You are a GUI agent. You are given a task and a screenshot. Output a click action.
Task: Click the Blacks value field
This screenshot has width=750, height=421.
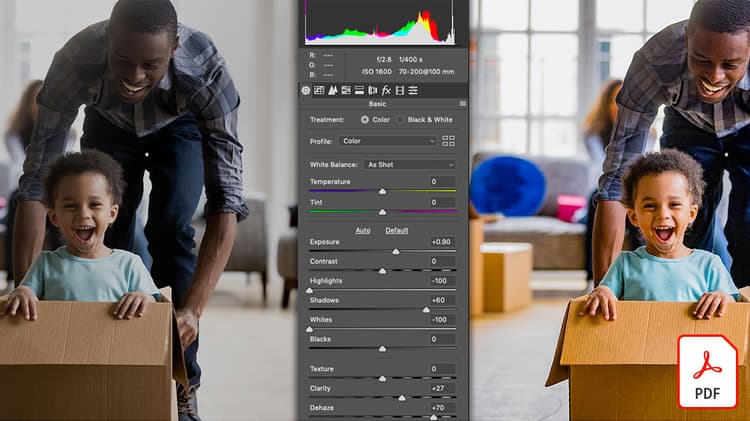[442, 339]
